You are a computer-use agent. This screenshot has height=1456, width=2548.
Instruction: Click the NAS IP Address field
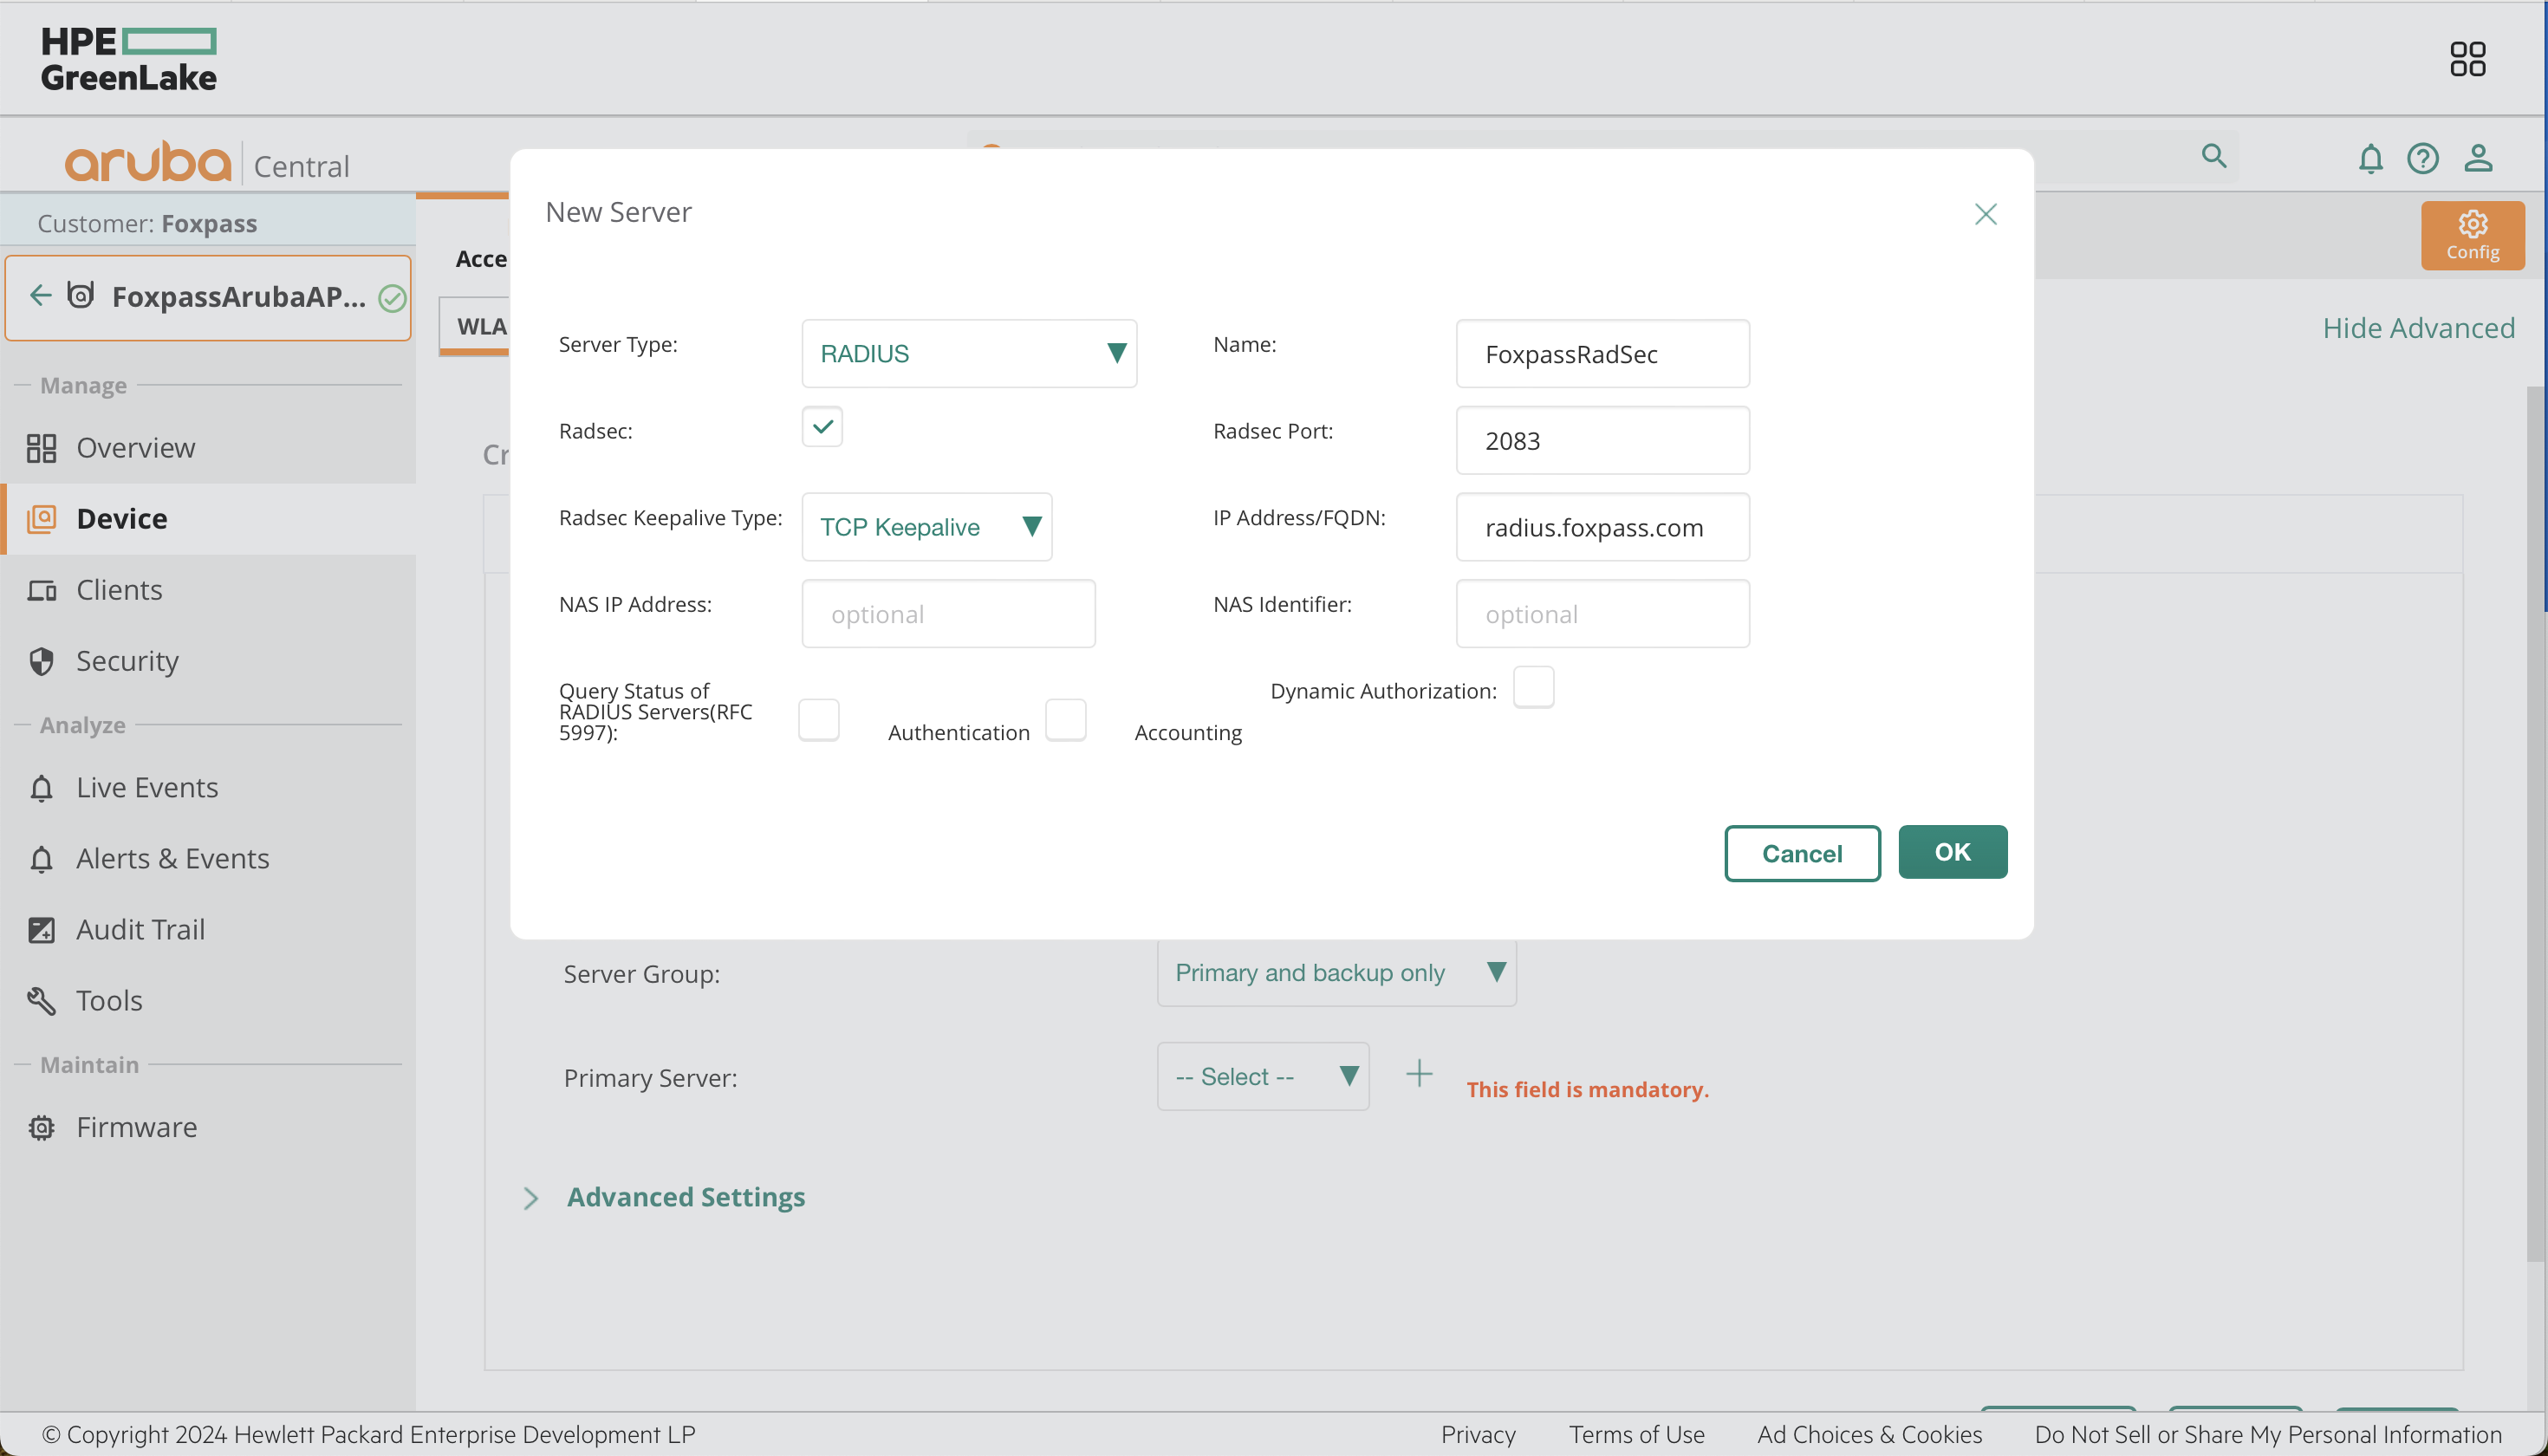click(948, 614)
